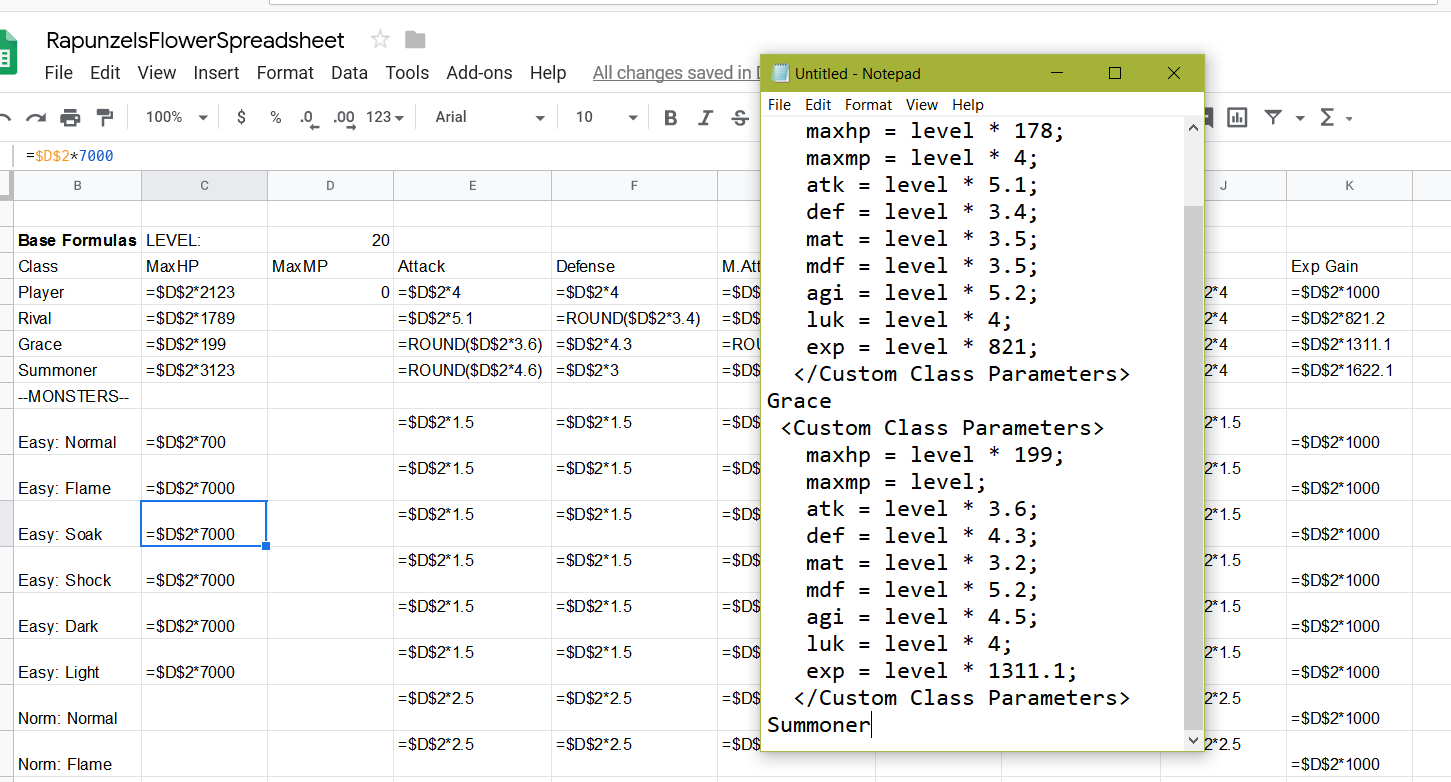The image size is (1451, 782).
Task: Select the =ROUND($D$2*3.4) Defense cell
Action: 634,318
